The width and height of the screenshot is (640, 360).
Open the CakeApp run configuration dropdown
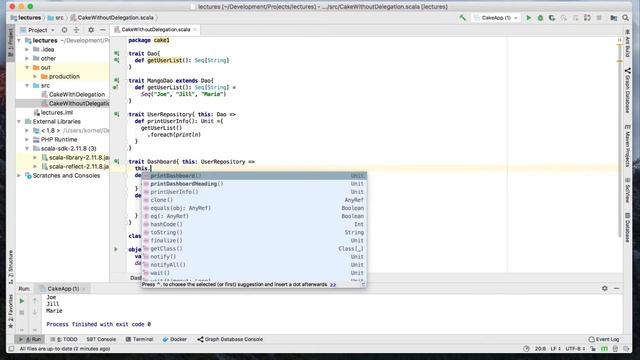[496, 18]
